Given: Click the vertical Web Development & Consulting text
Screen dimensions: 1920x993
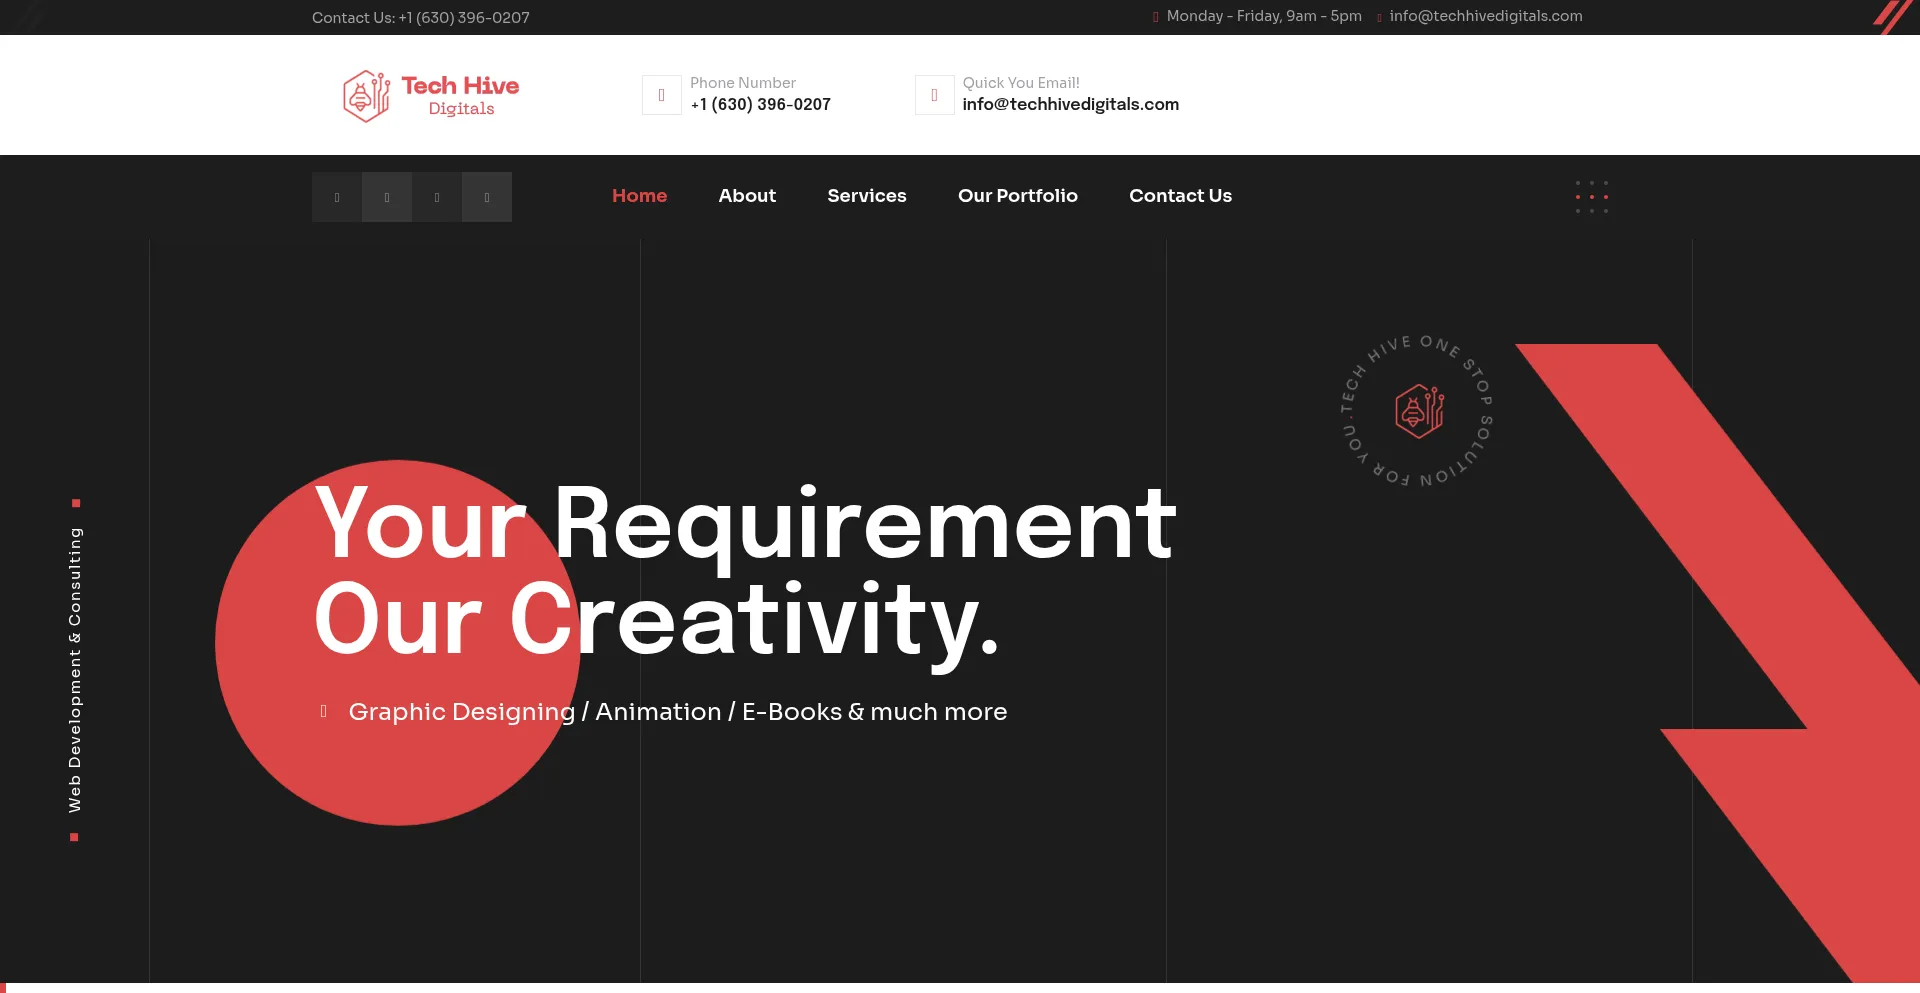Looking at the screenshot, I should pos(75,669).
